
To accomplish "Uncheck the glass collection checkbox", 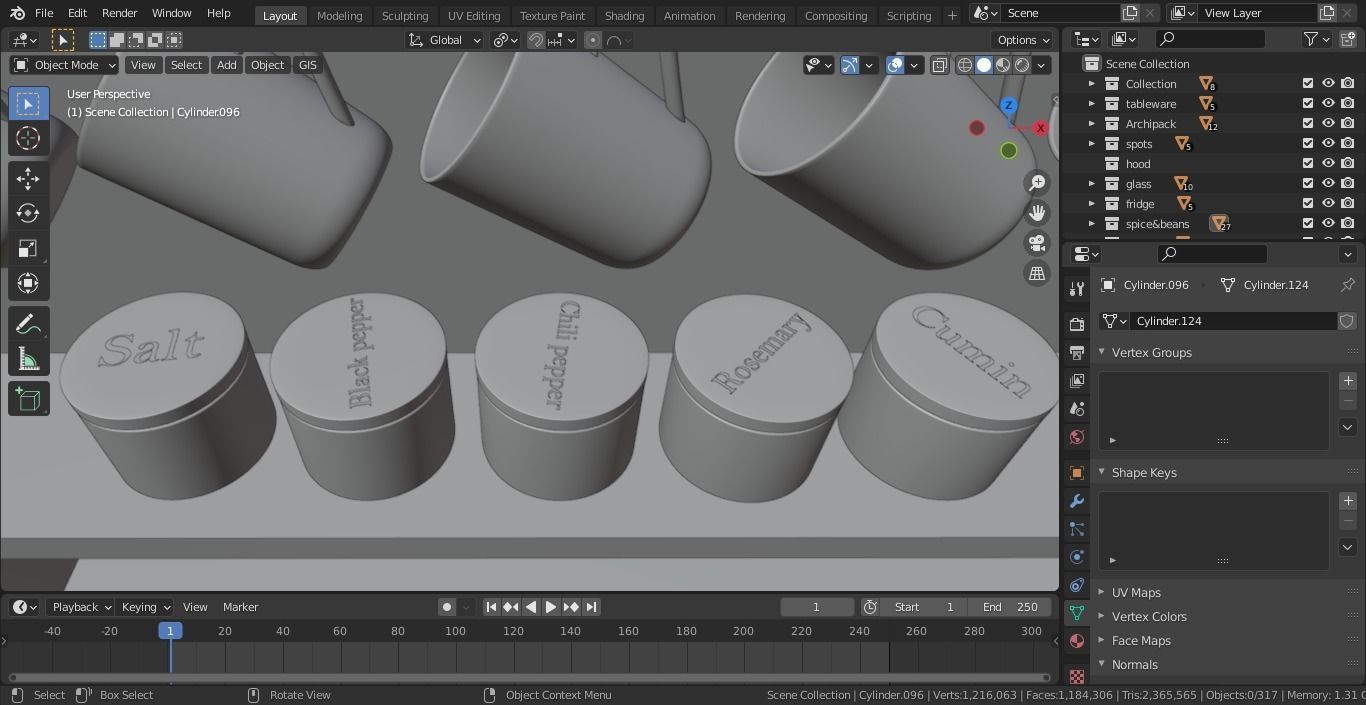I will click(x=1308, y=184).
